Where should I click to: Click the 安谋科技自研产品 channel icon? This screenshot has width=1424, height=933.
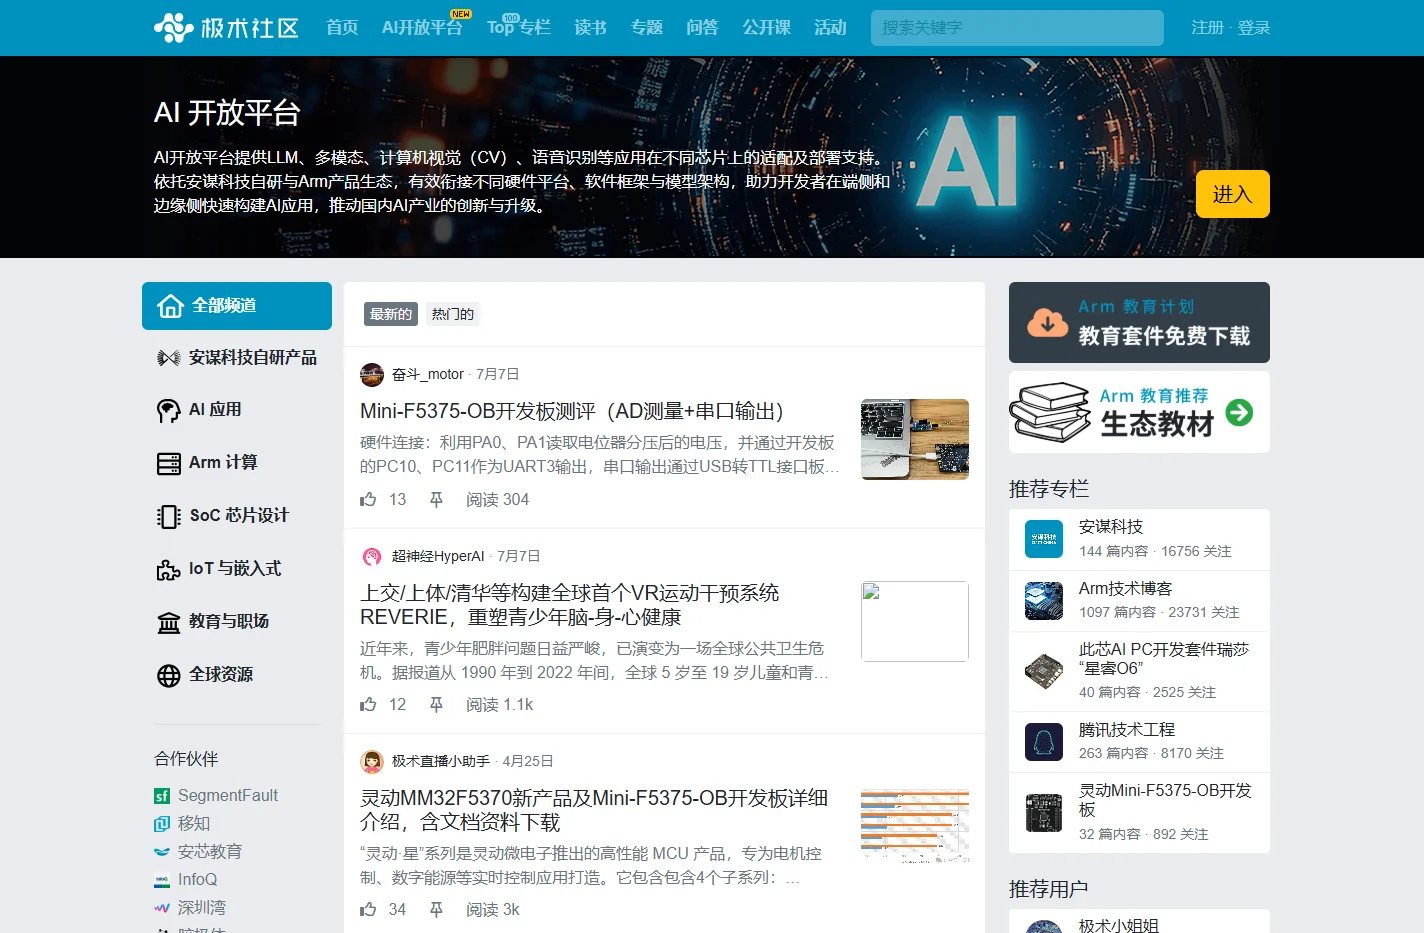click(x=169, y=358)
